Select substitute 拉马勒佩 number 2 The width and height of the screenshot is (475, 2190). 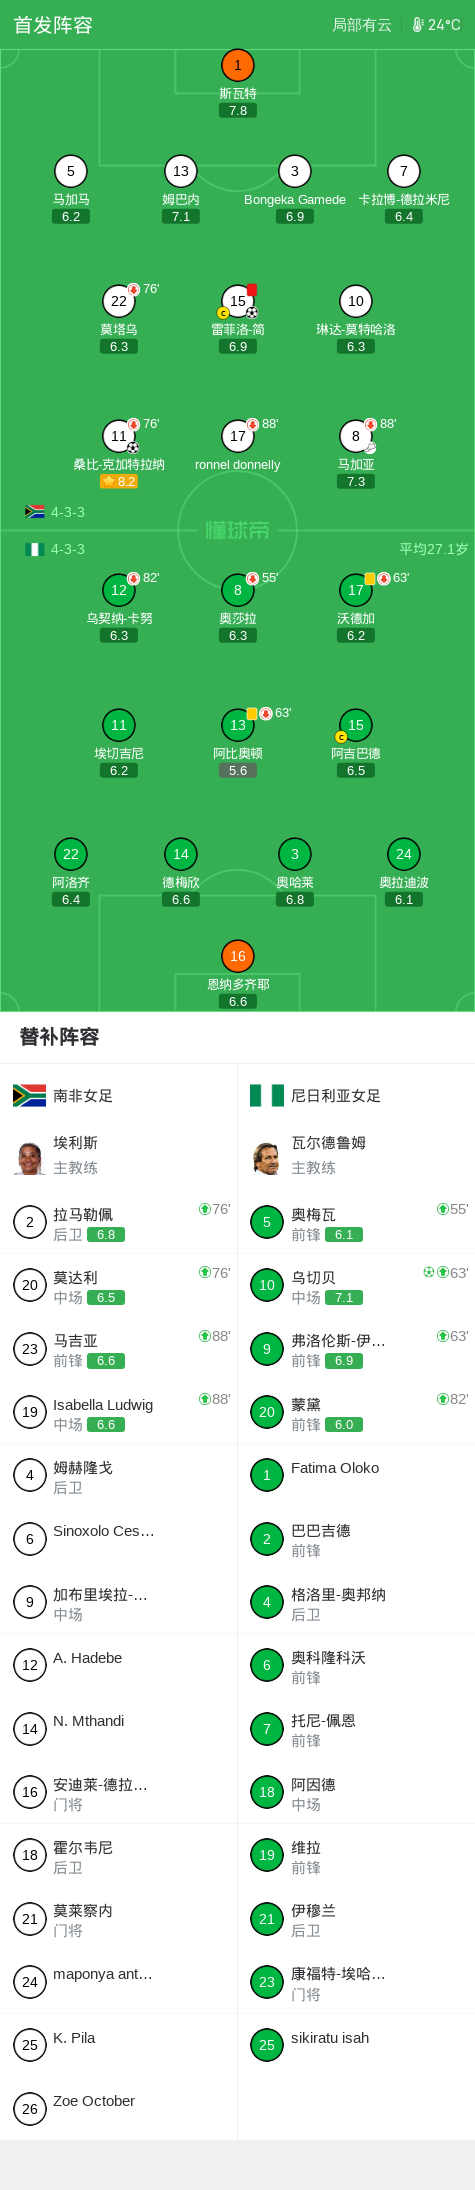(x=119, y=1223)
